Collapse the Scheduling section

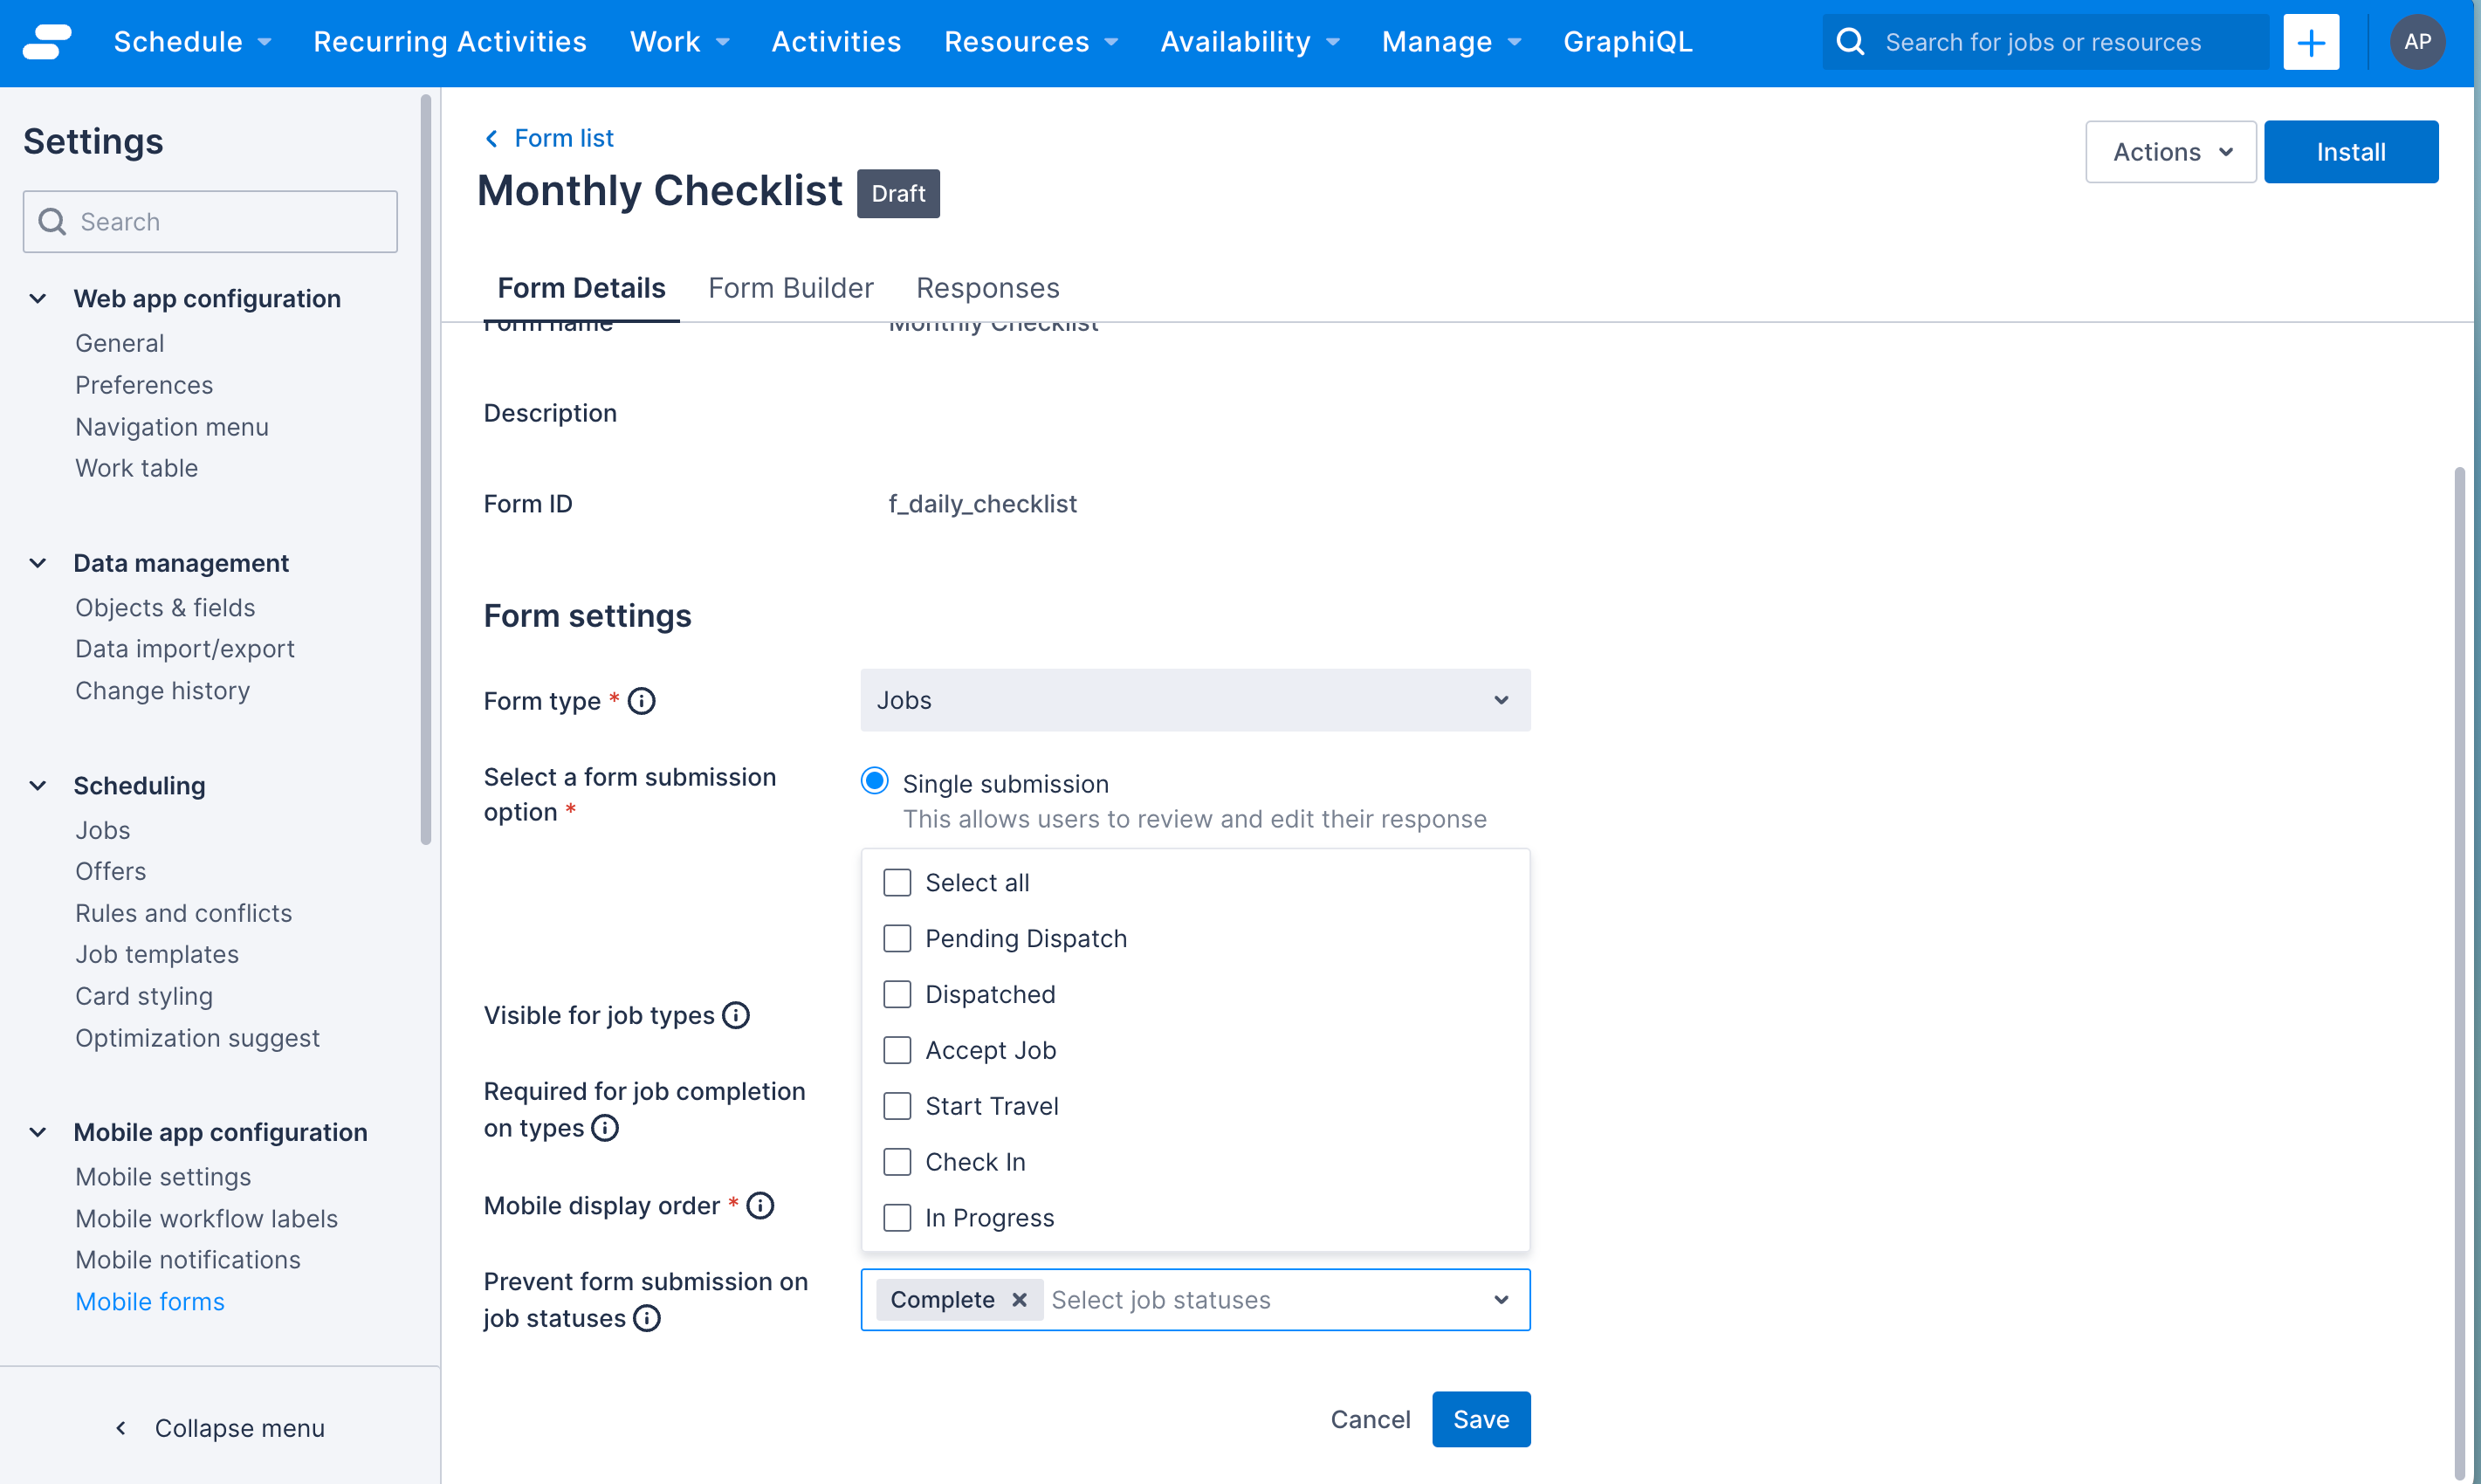click(x=38, y=785)
